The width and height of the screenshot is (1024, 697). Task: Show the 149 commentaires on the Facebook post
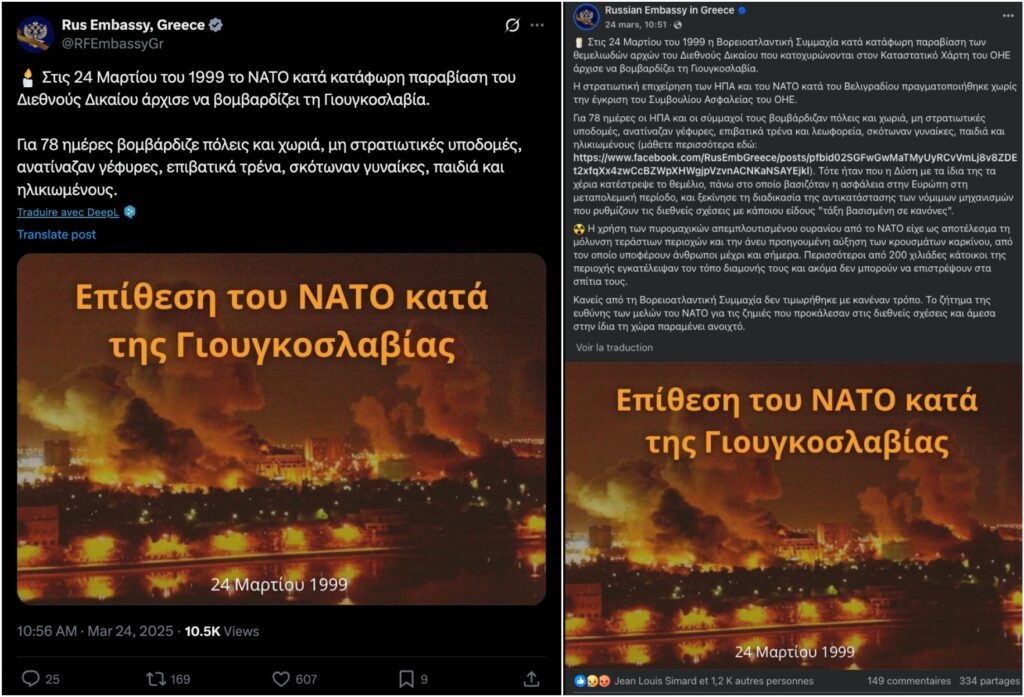click(909, 681)
